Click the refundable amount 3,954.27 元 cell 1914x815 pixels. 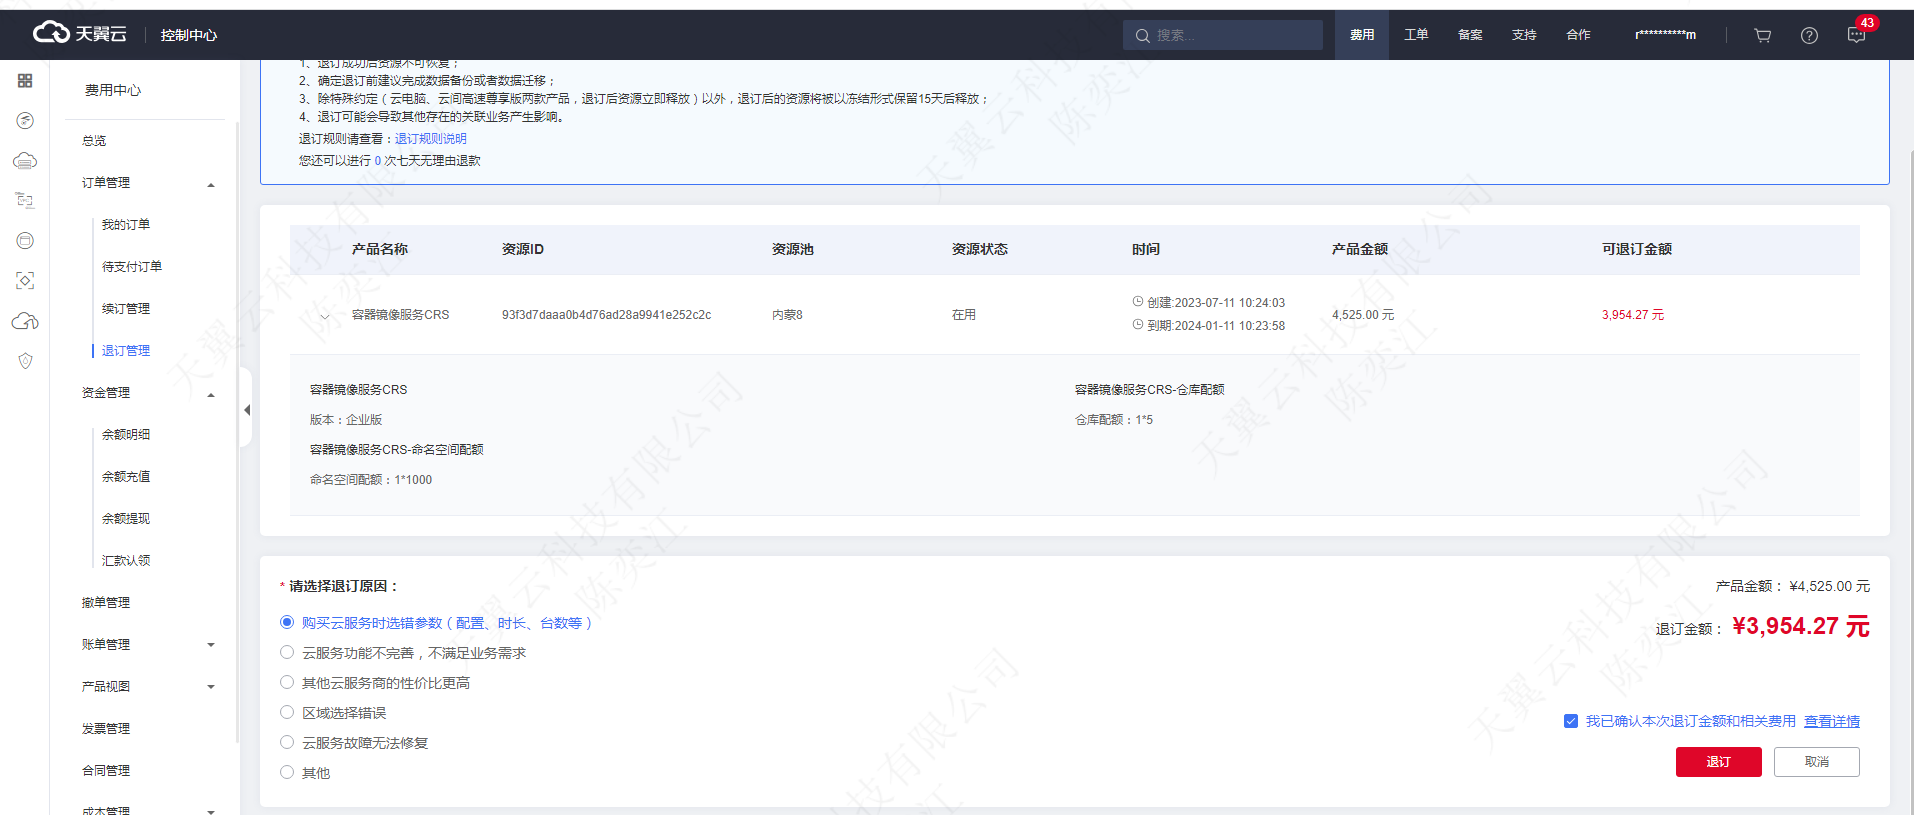click(1633, 315)
